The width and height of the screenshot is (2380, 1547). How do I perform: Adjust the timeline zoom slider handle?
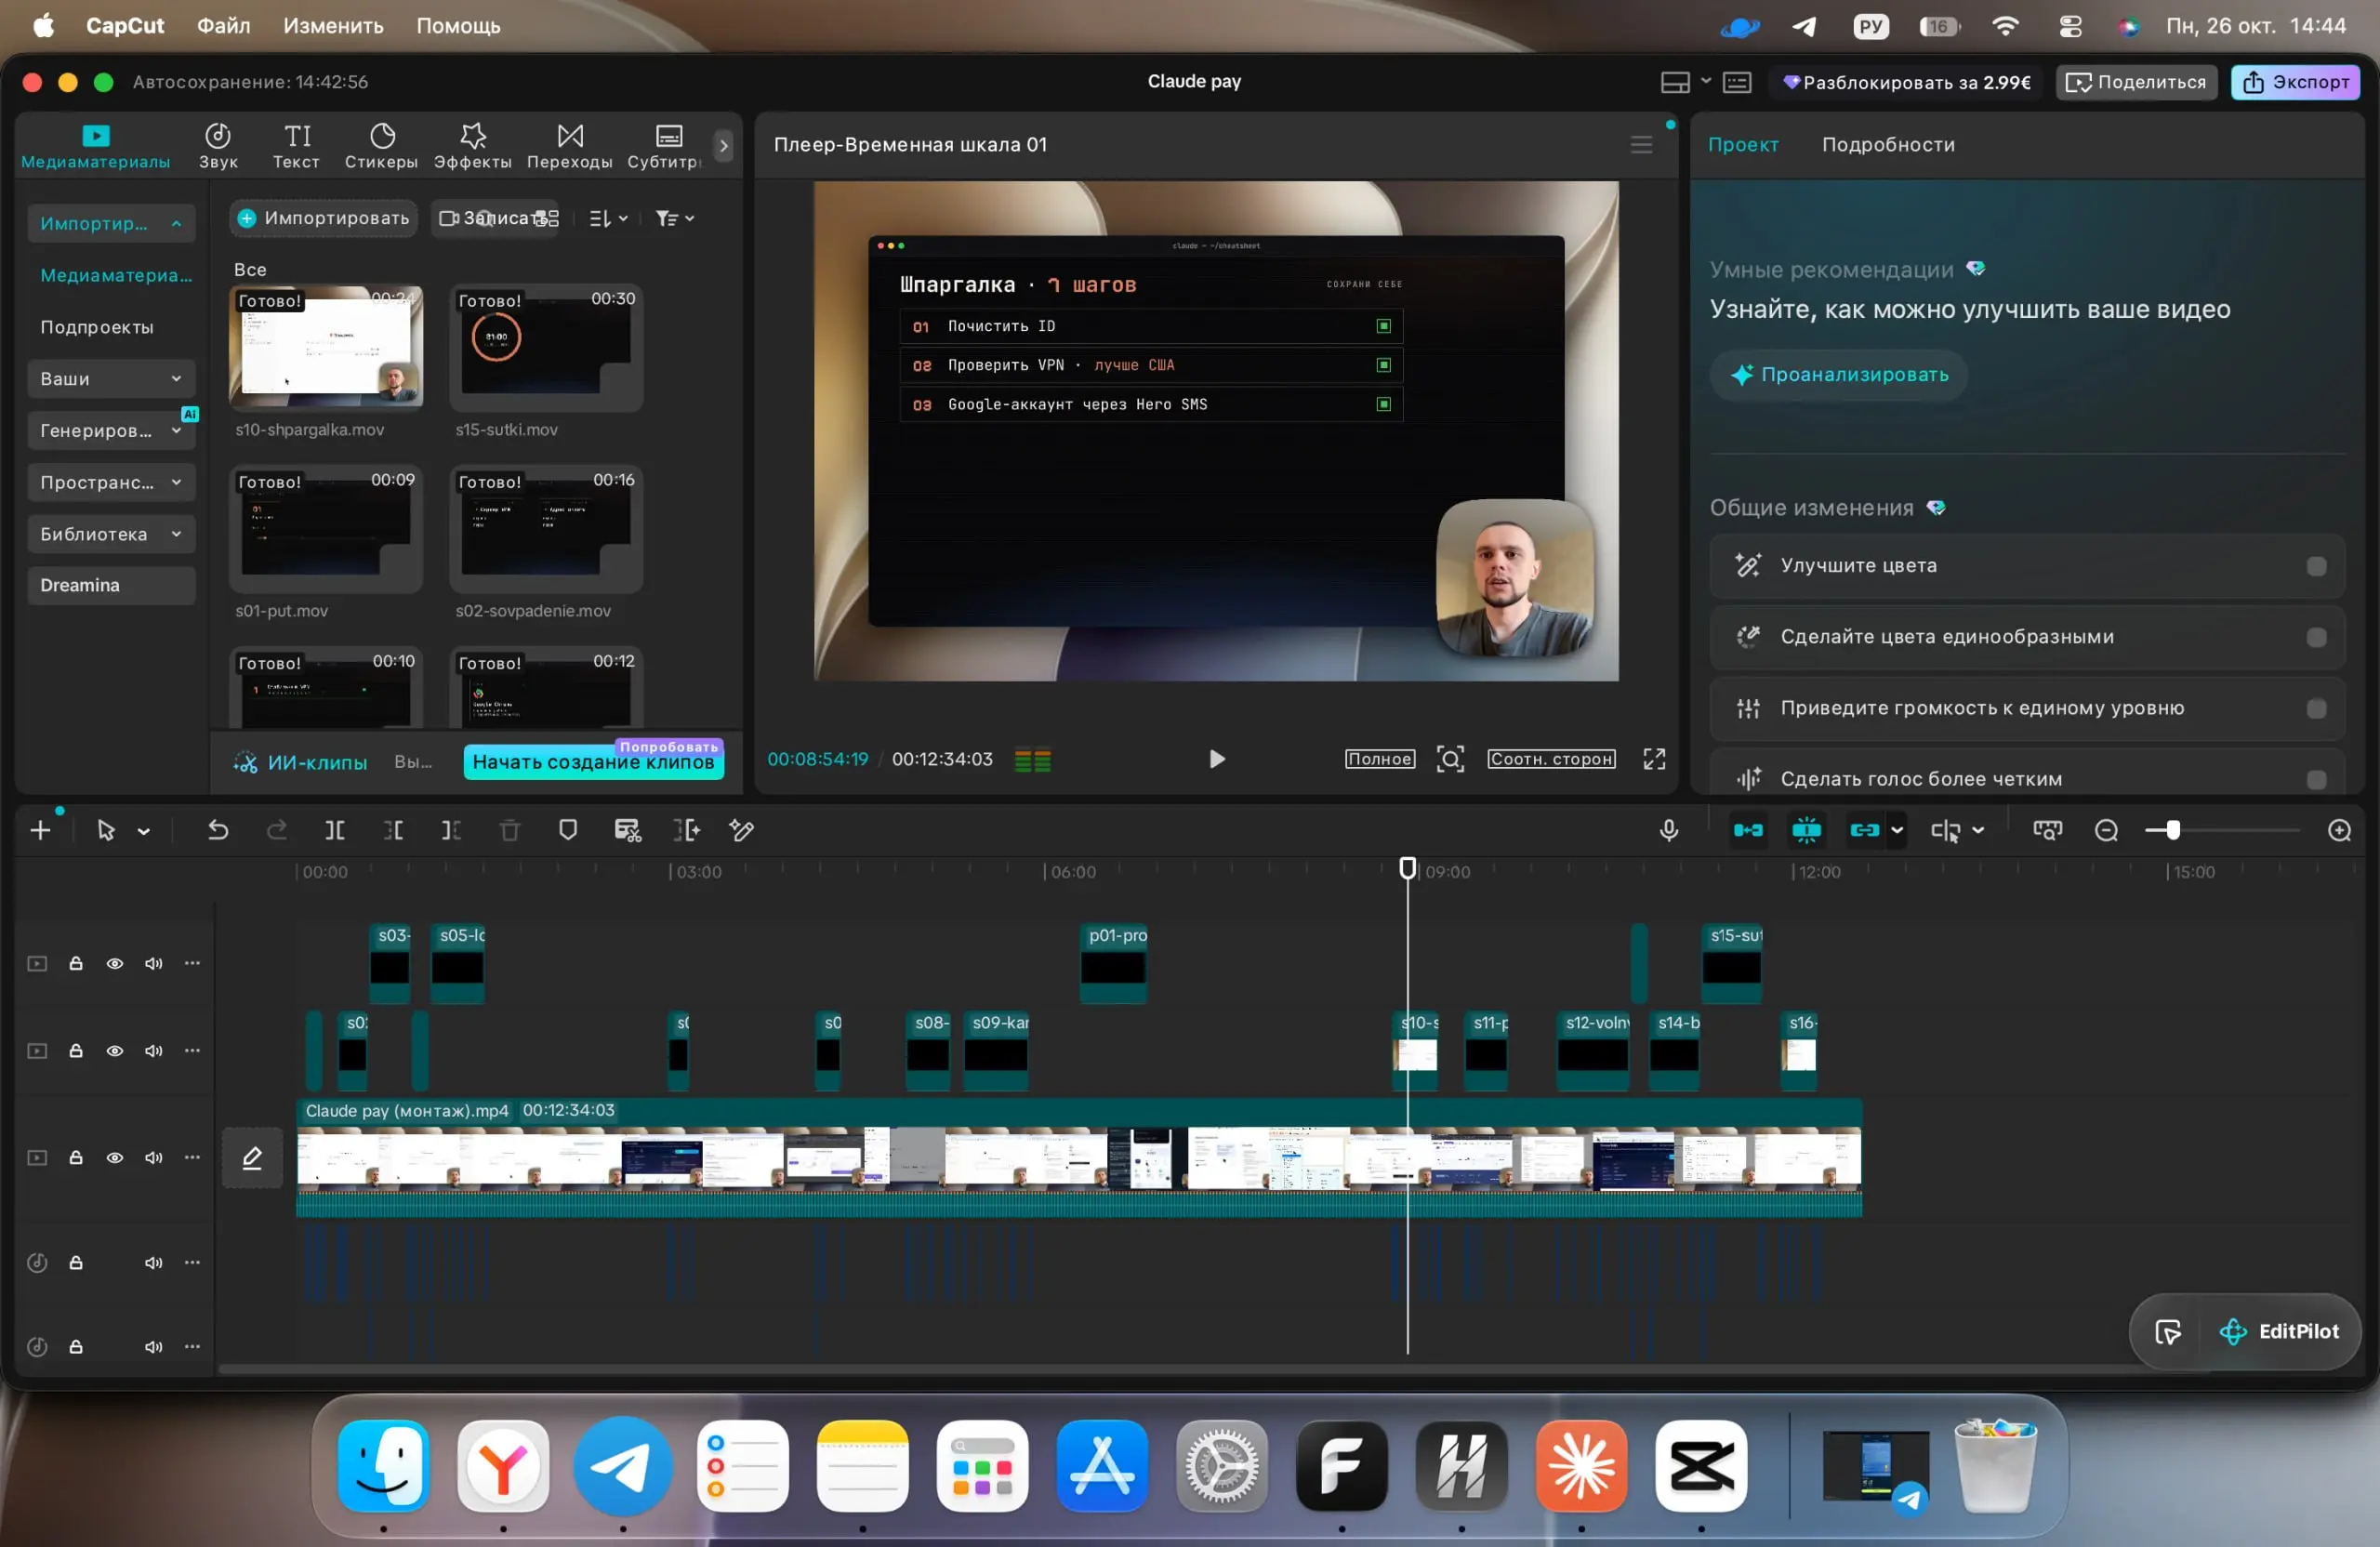click(x=2172, y=830)
